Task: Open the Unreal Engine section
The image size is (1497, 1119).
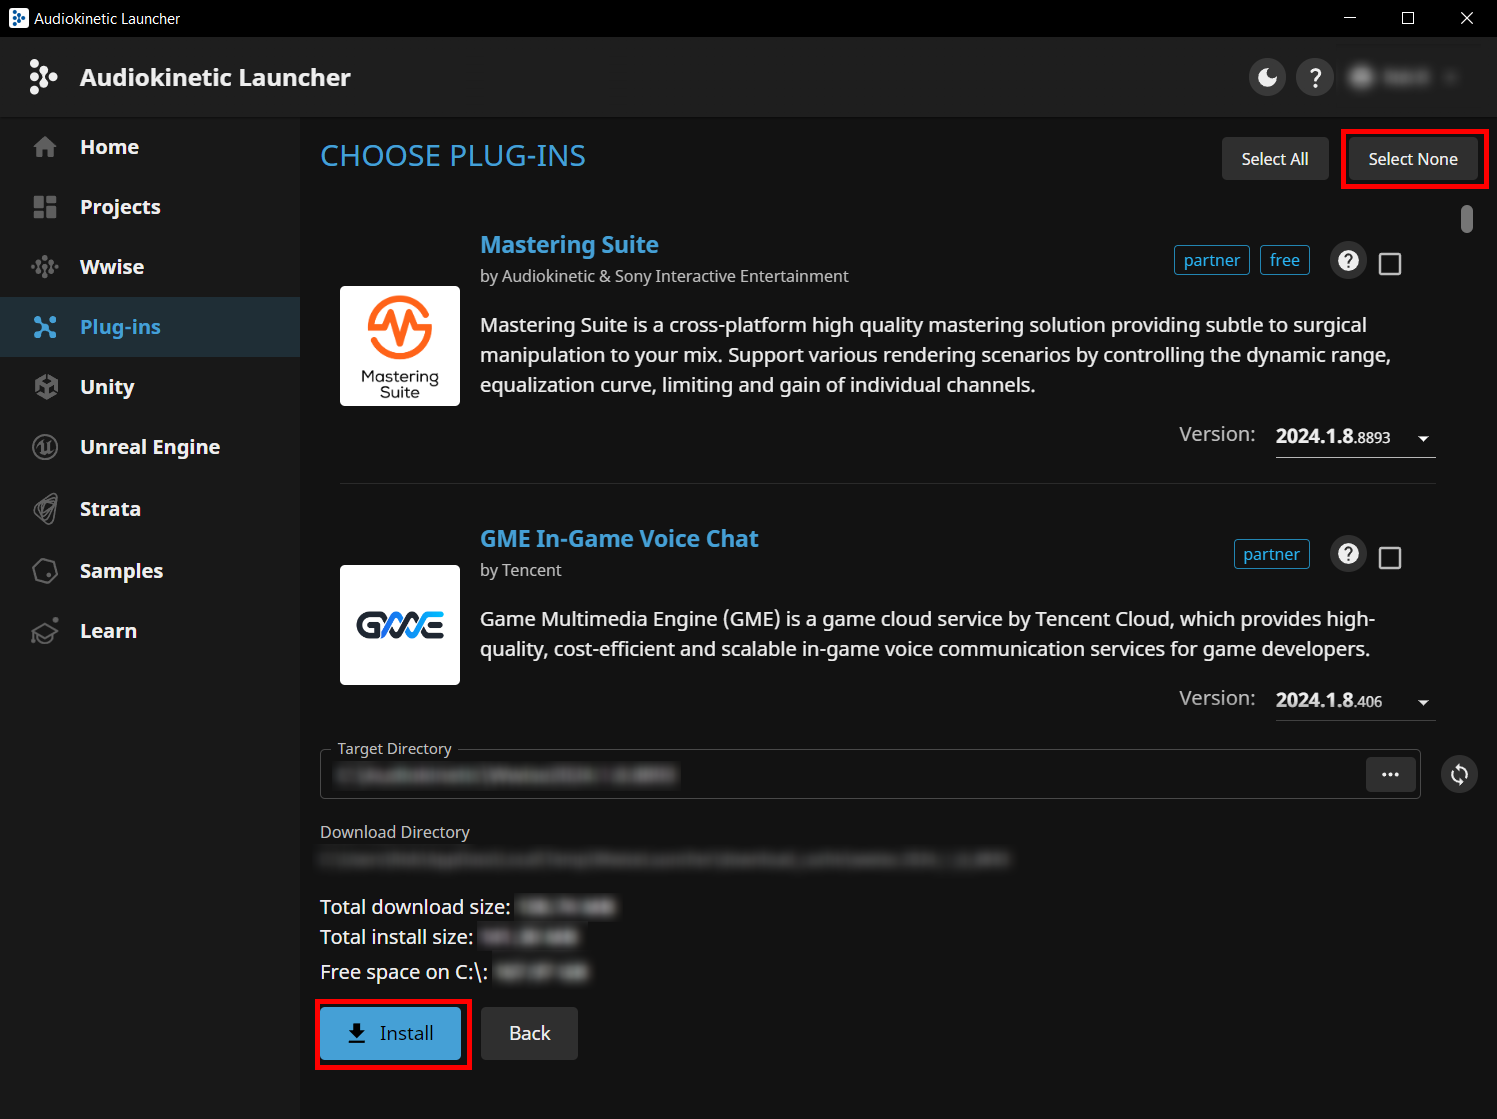Action: pos(150,447)
